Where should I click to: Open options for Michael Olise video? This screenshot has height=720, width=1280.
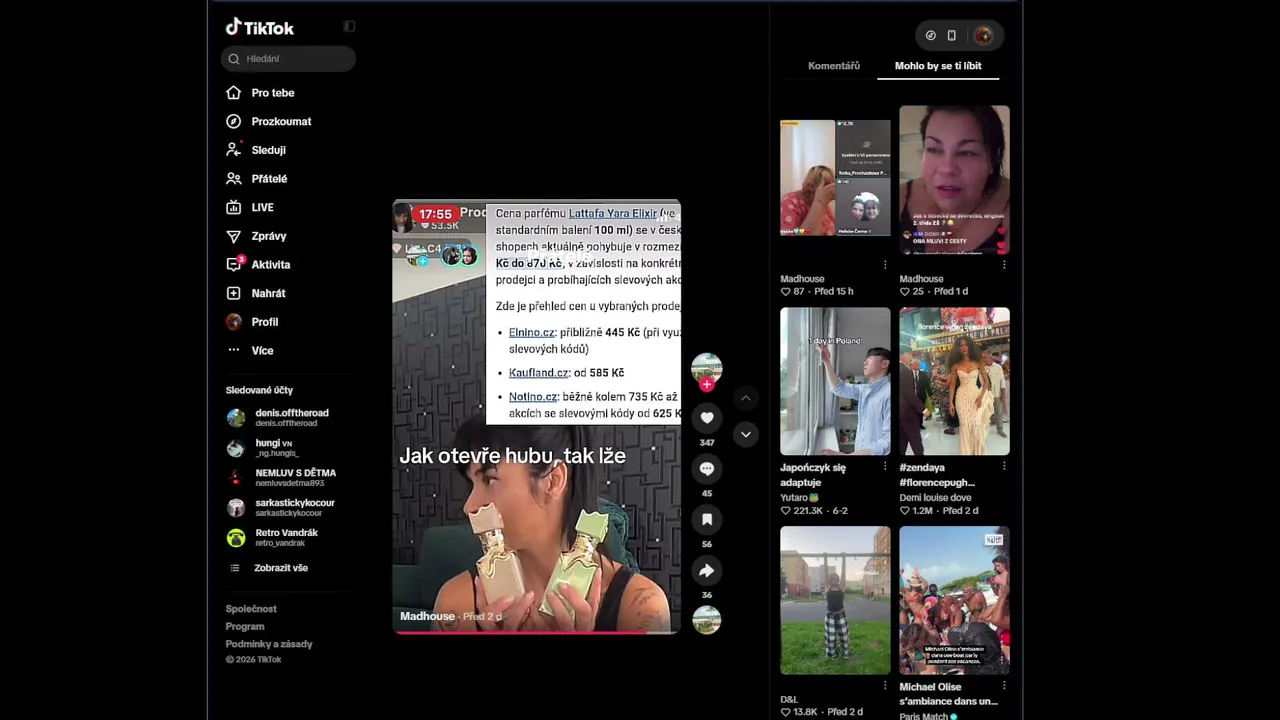tap(1004, 686)
